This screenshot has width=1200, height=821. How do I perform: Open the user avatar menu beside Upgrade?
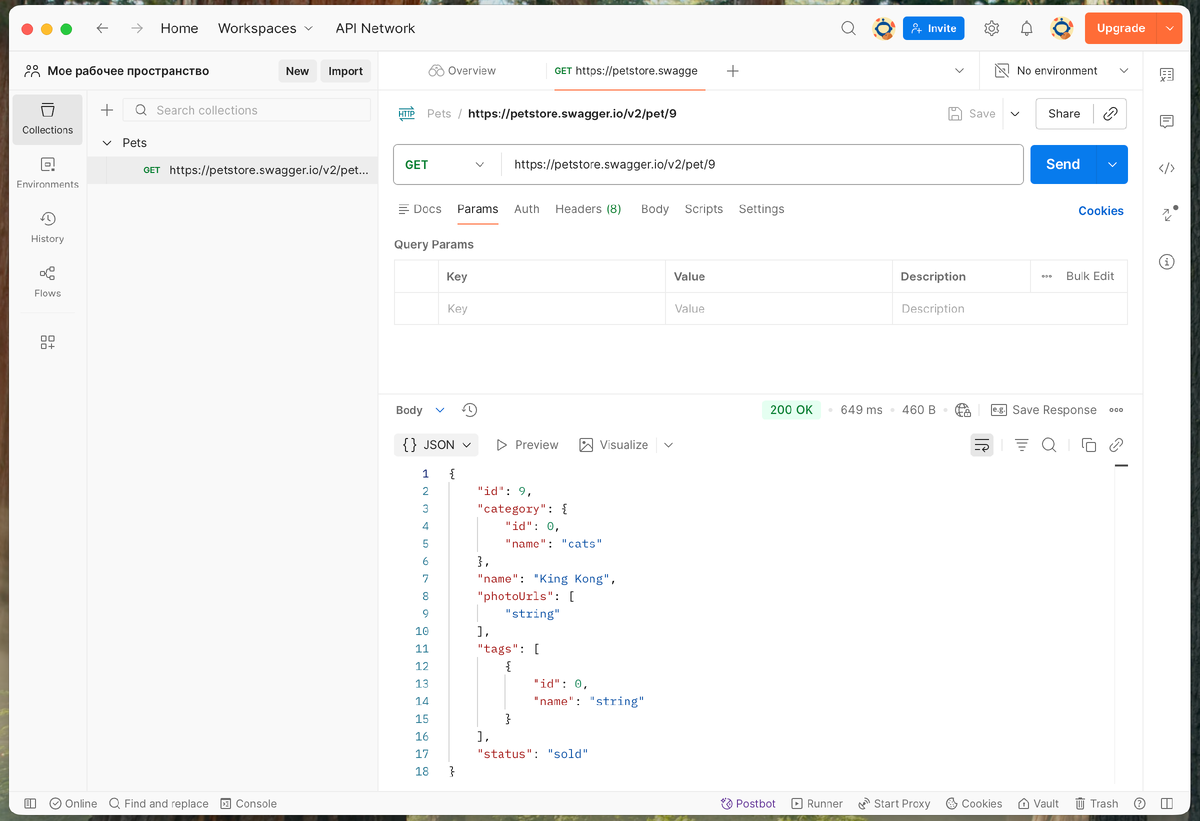1062,28
